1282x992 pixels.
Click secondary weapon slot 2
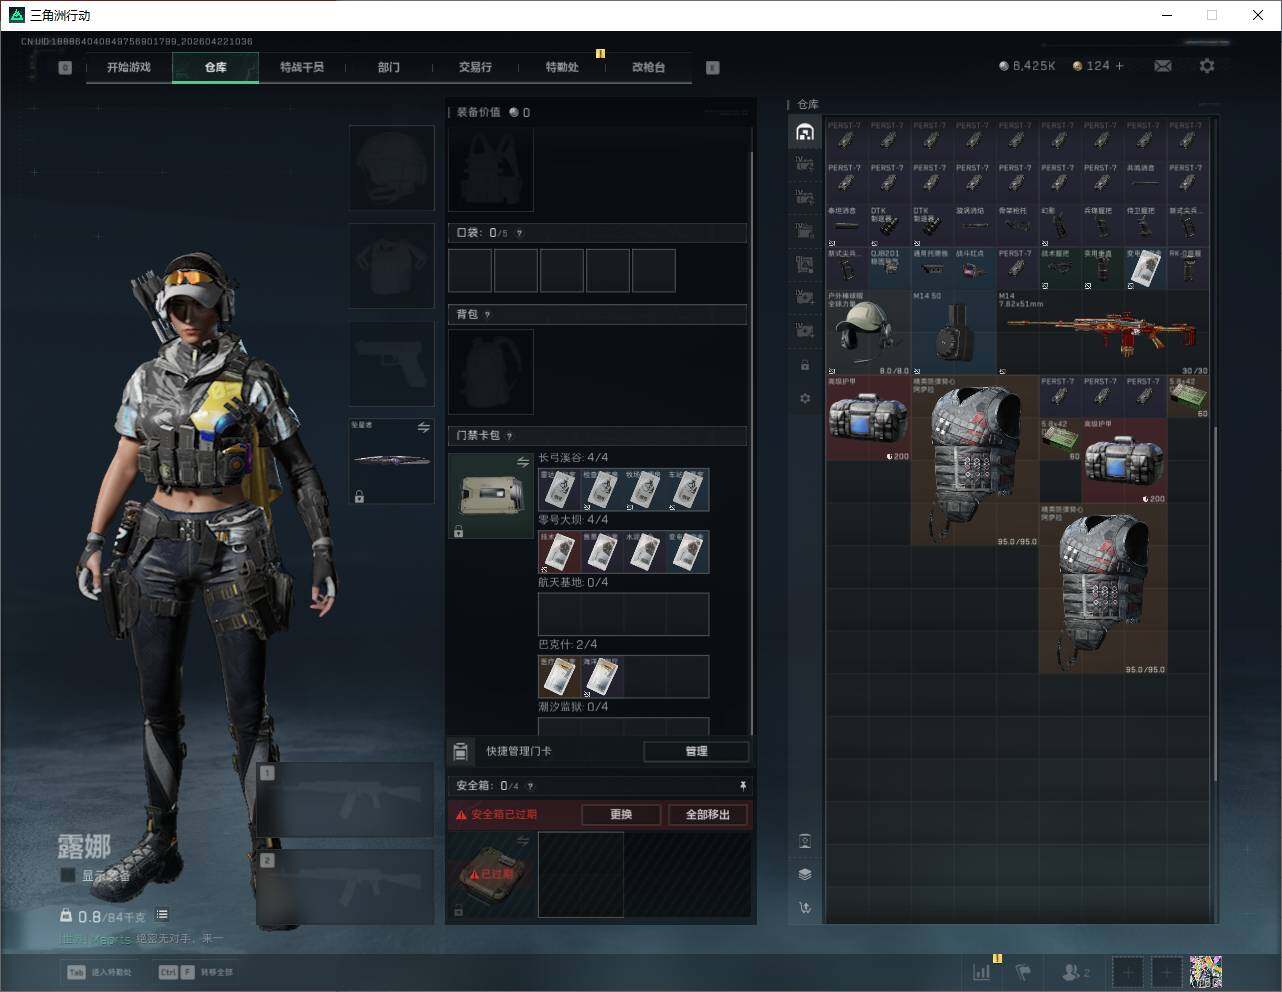[346, 888]
